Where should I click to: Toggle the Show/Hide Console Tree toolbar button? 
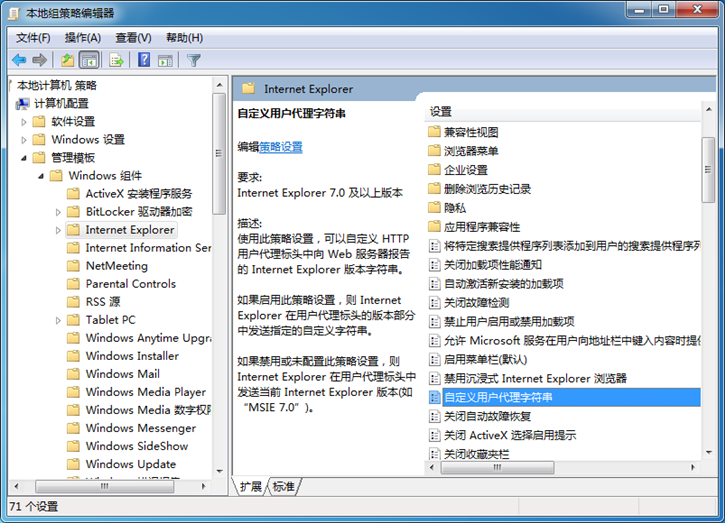(x=89, y=60)
